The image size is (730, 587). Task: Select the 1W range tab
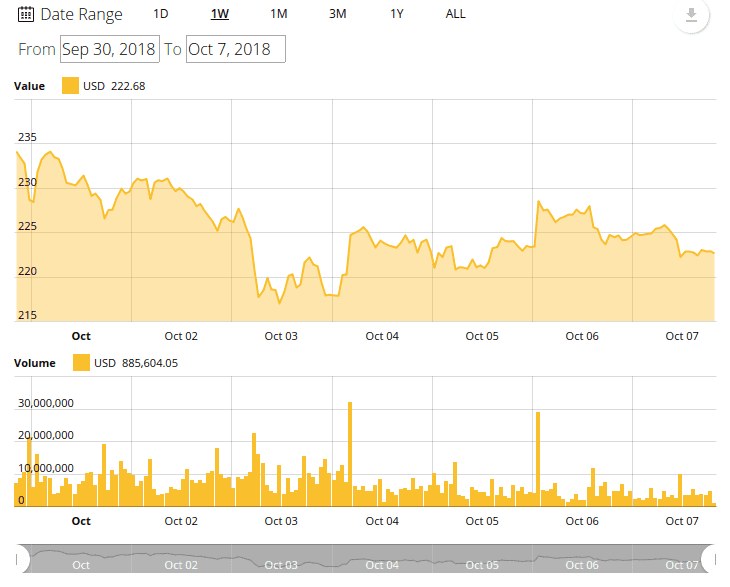pos(220,14)
